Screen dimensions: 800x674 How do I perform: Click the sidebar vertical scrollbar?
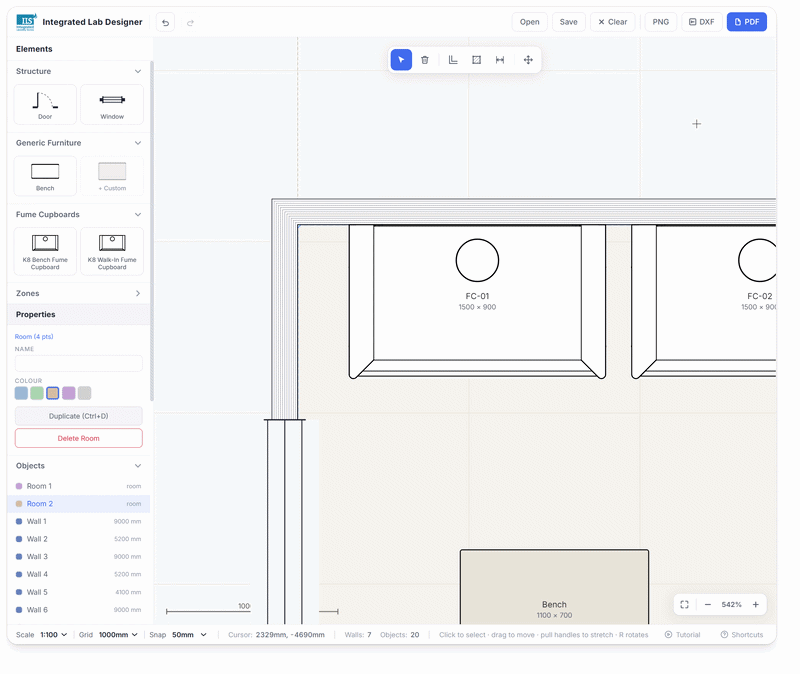[152, 230]
